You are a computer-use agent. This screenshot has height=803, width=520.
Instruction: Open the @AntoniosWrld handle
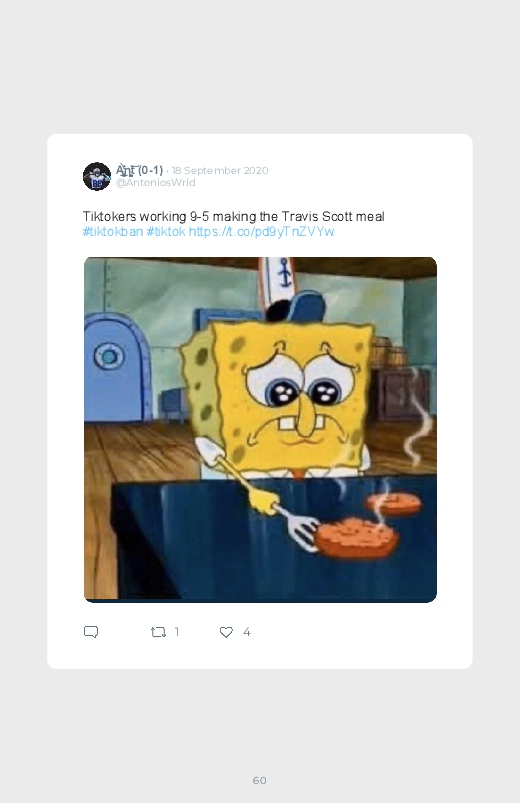pyautogui.click(x=155, y=183)
